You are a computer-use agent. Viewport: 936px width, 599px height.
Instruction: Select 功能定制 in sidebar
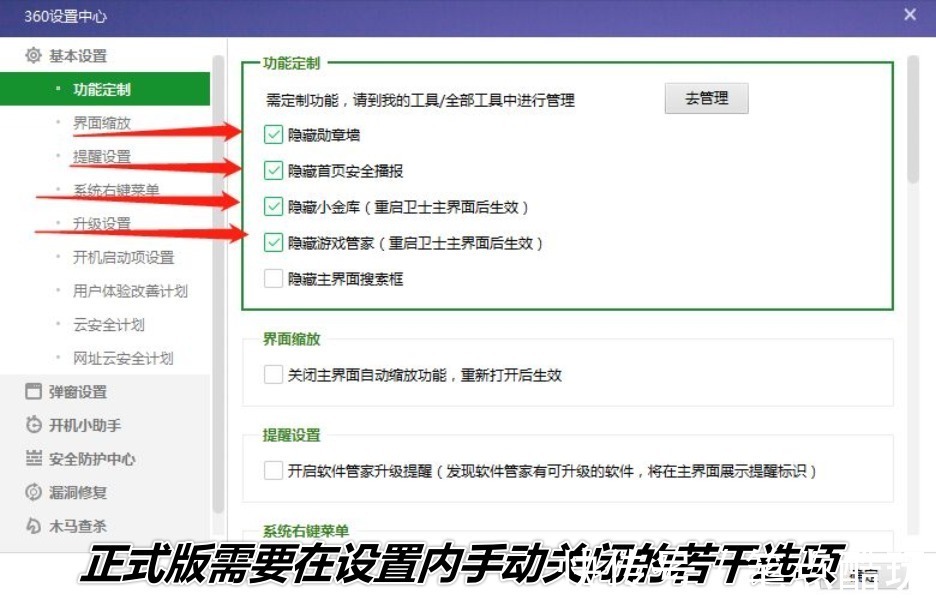[105, 89]
